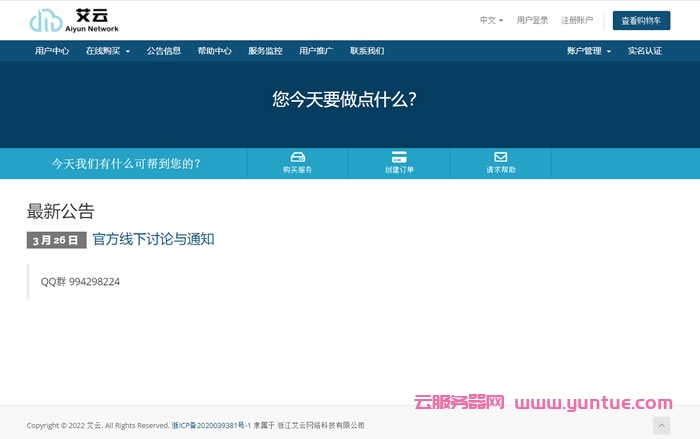Click the 查看购物车 button
This screenshot has height=439, width=700.
pos(641,20)
